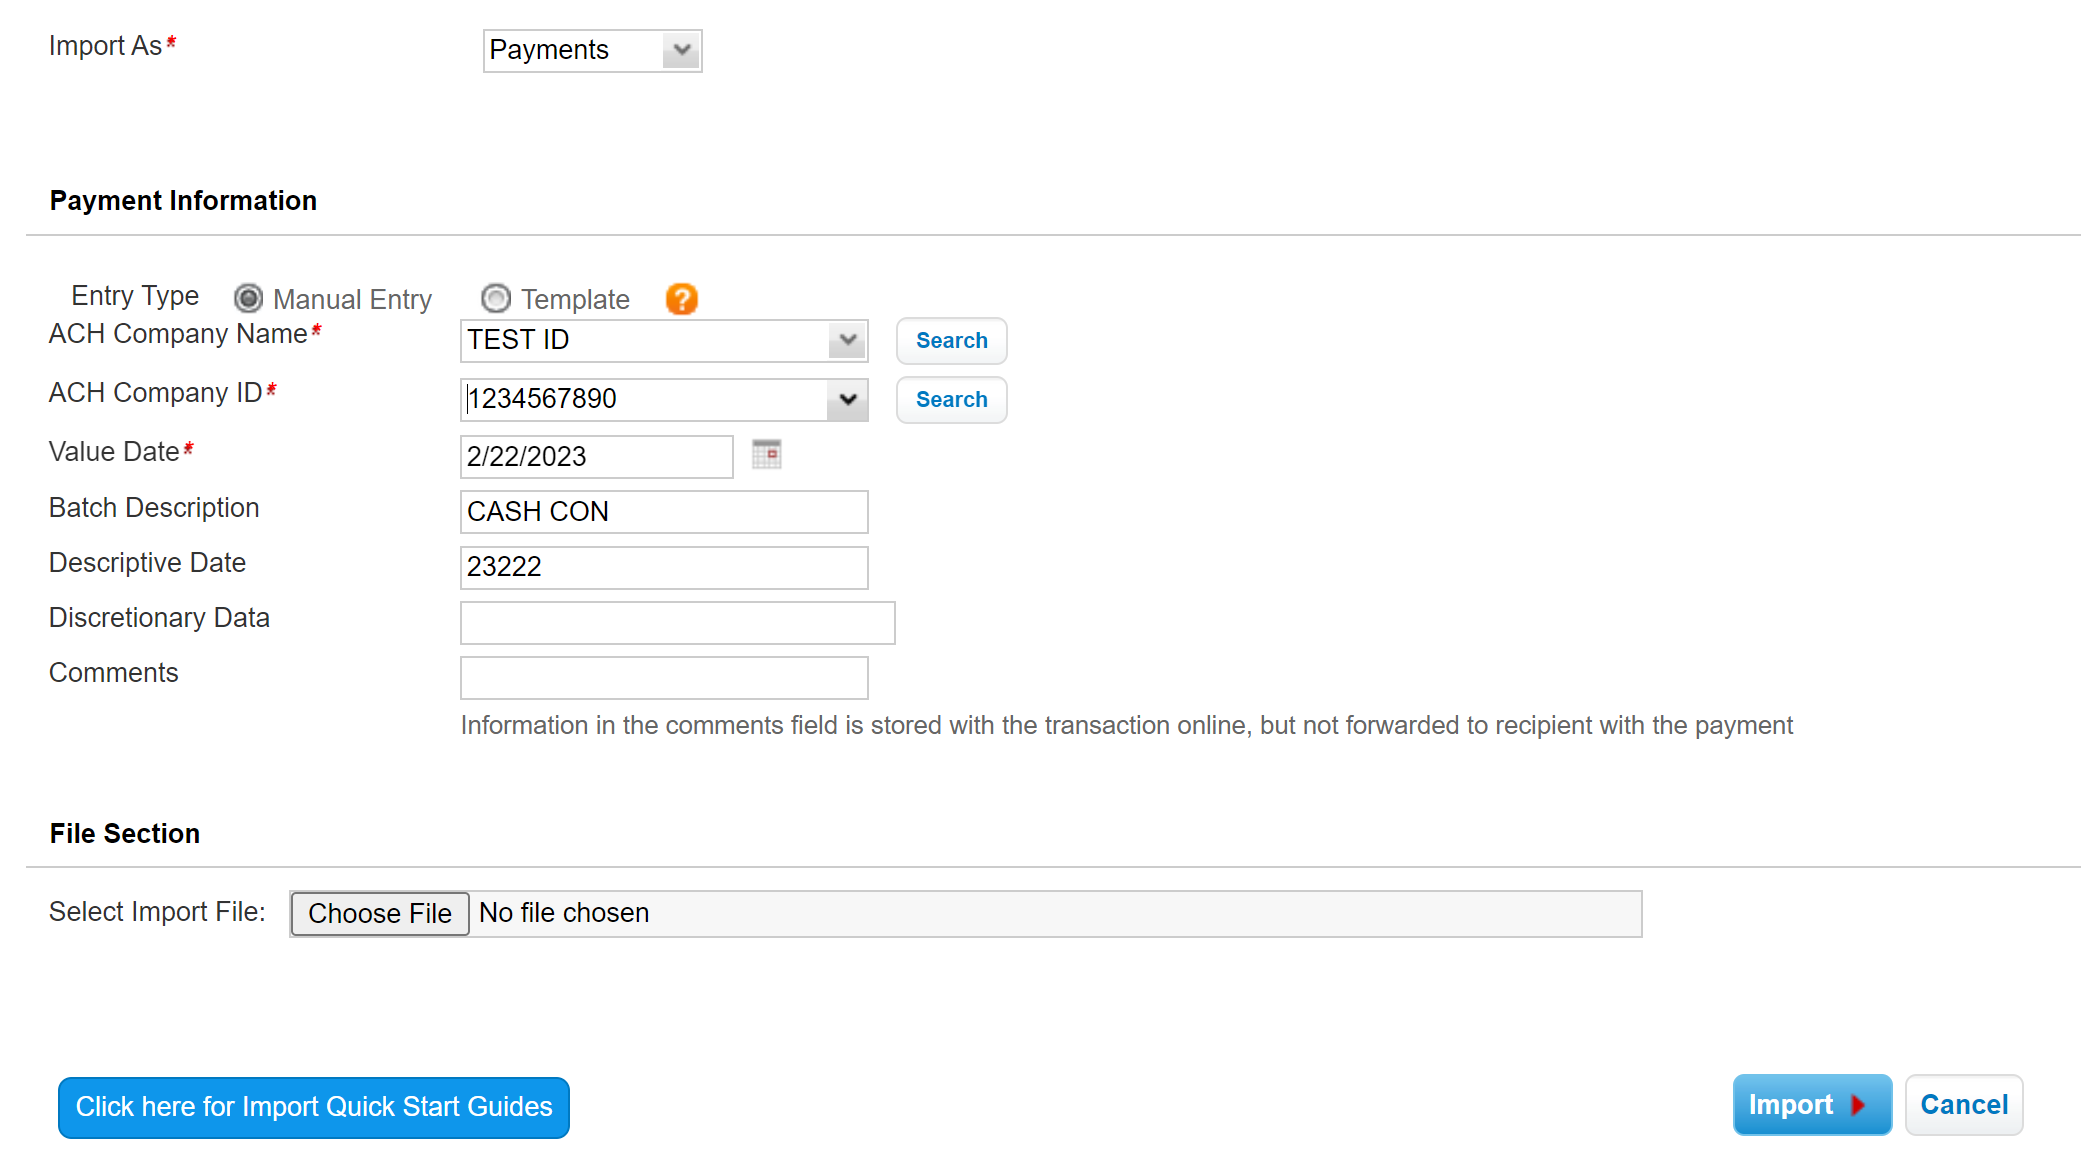Select the Manual Entry radio button
The width and height of the screenshot is (2085, 1162).
tap(248, 298)
